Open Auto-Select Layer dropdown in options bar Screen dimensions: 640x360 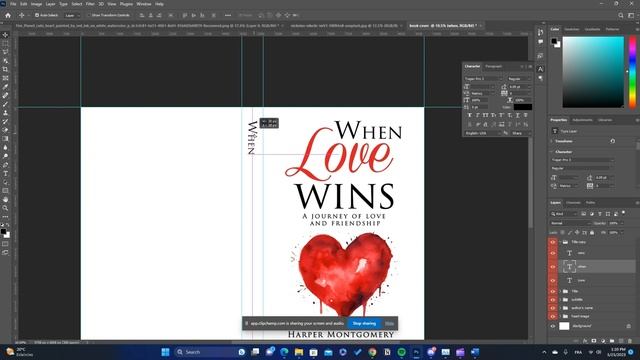73,16
